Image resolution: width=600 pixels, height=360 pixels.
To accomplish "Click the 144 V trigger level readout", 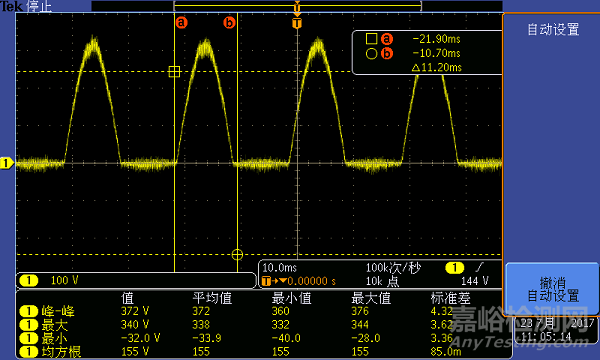I will coord(474,281).
